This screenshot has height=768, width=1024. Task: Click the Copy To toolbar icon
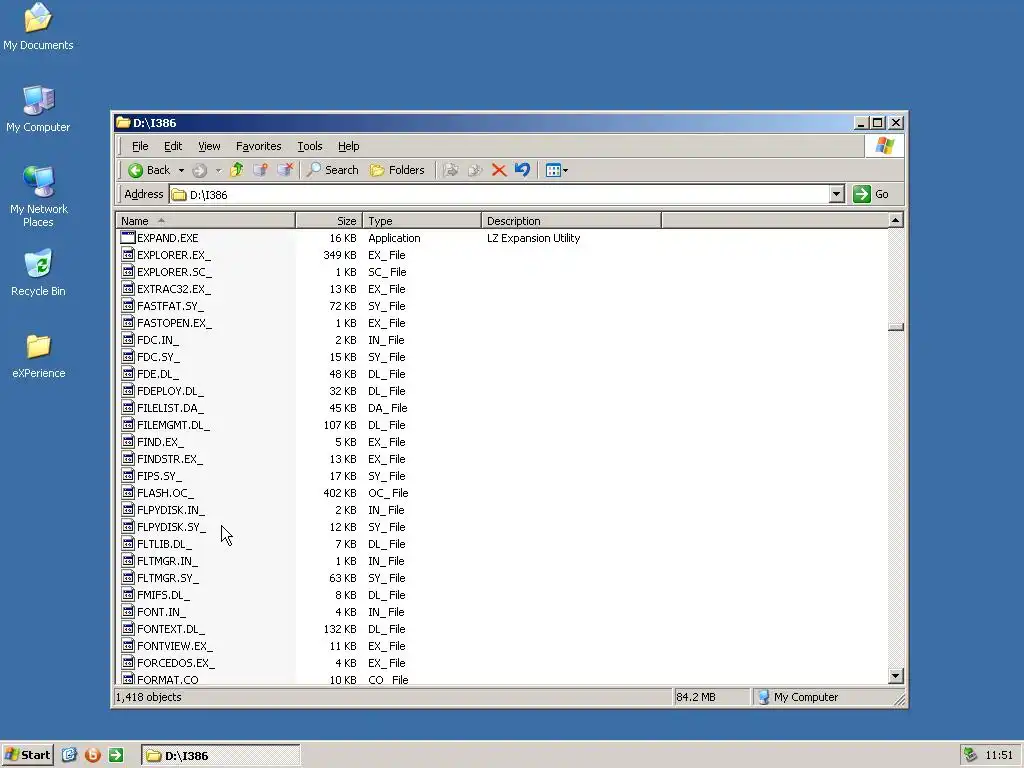[x=475, y=170]
